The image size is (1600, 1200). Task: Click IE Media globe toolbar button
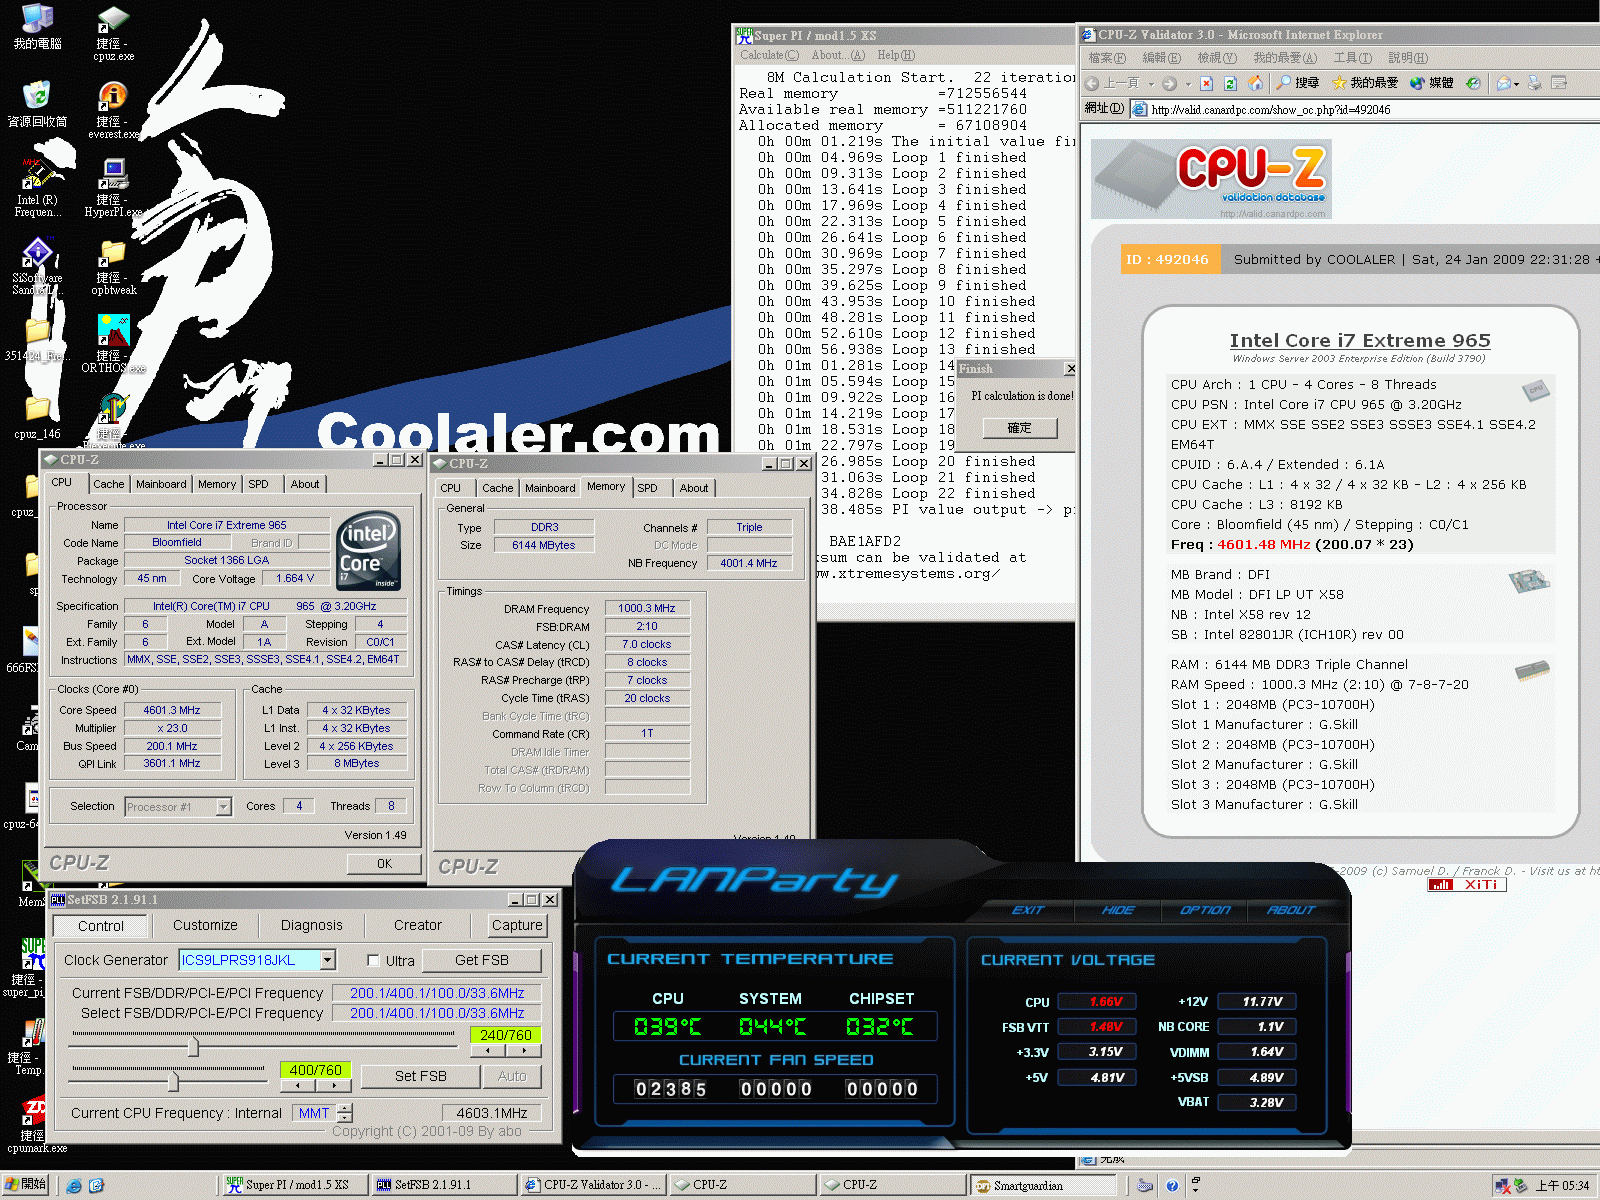click(1431, 83)
